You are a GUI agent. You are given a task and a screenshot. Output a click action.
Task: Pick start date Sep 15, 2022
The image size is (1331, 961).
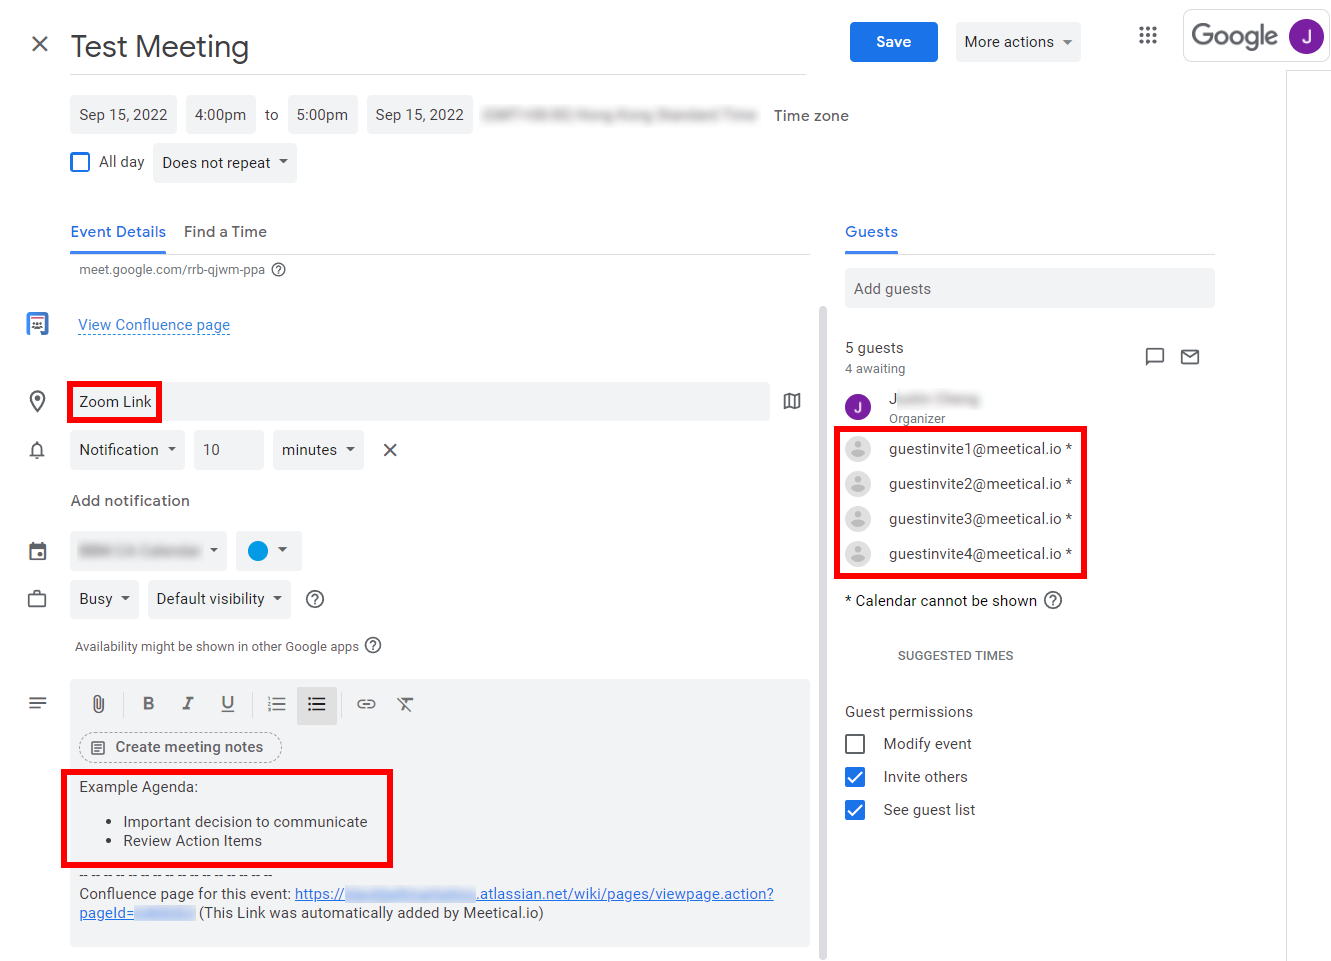click(x=124, y=115)
